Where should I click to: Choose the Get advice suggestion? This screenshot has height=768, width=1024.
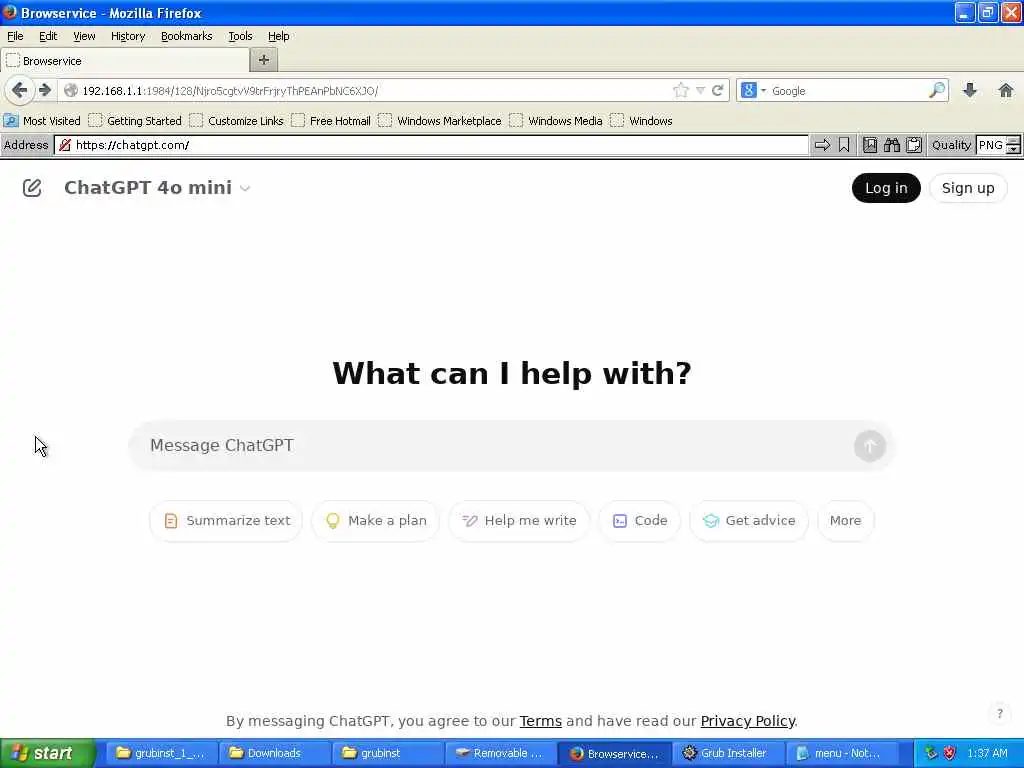[749, 520]
